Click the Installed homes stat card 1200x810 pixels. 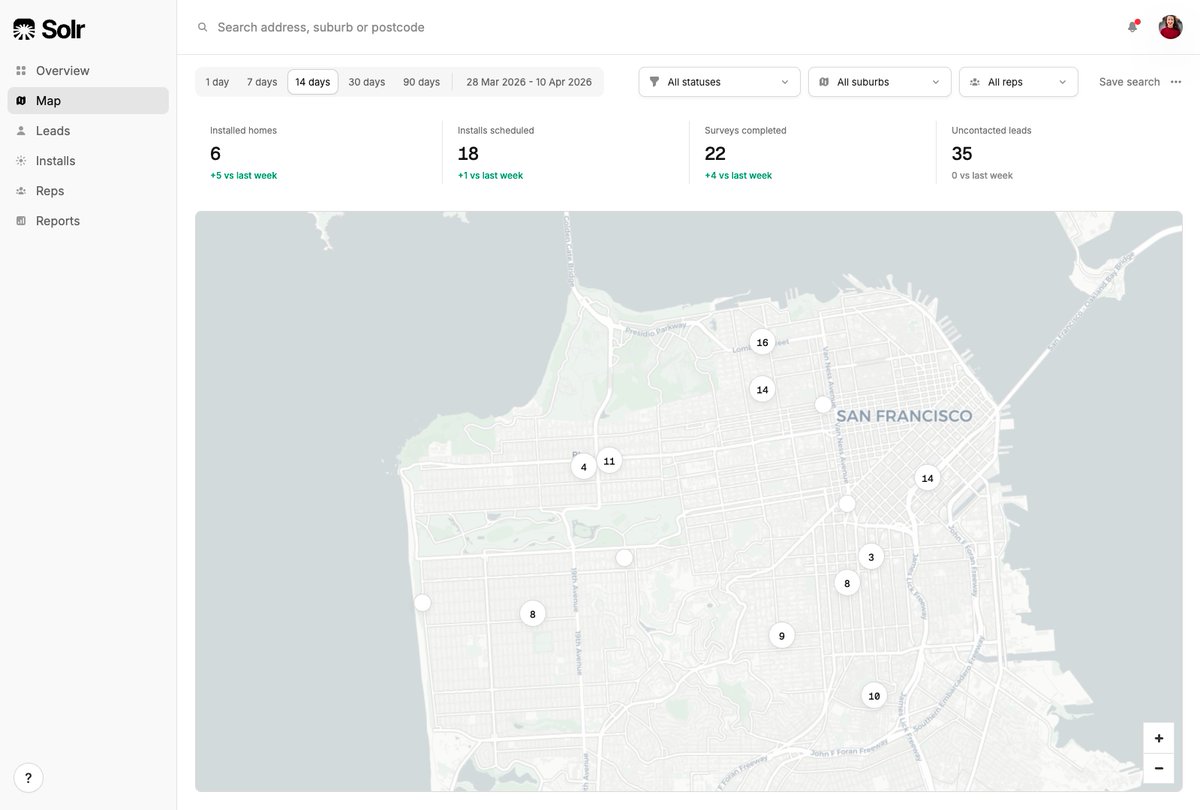tap(318, 153)
